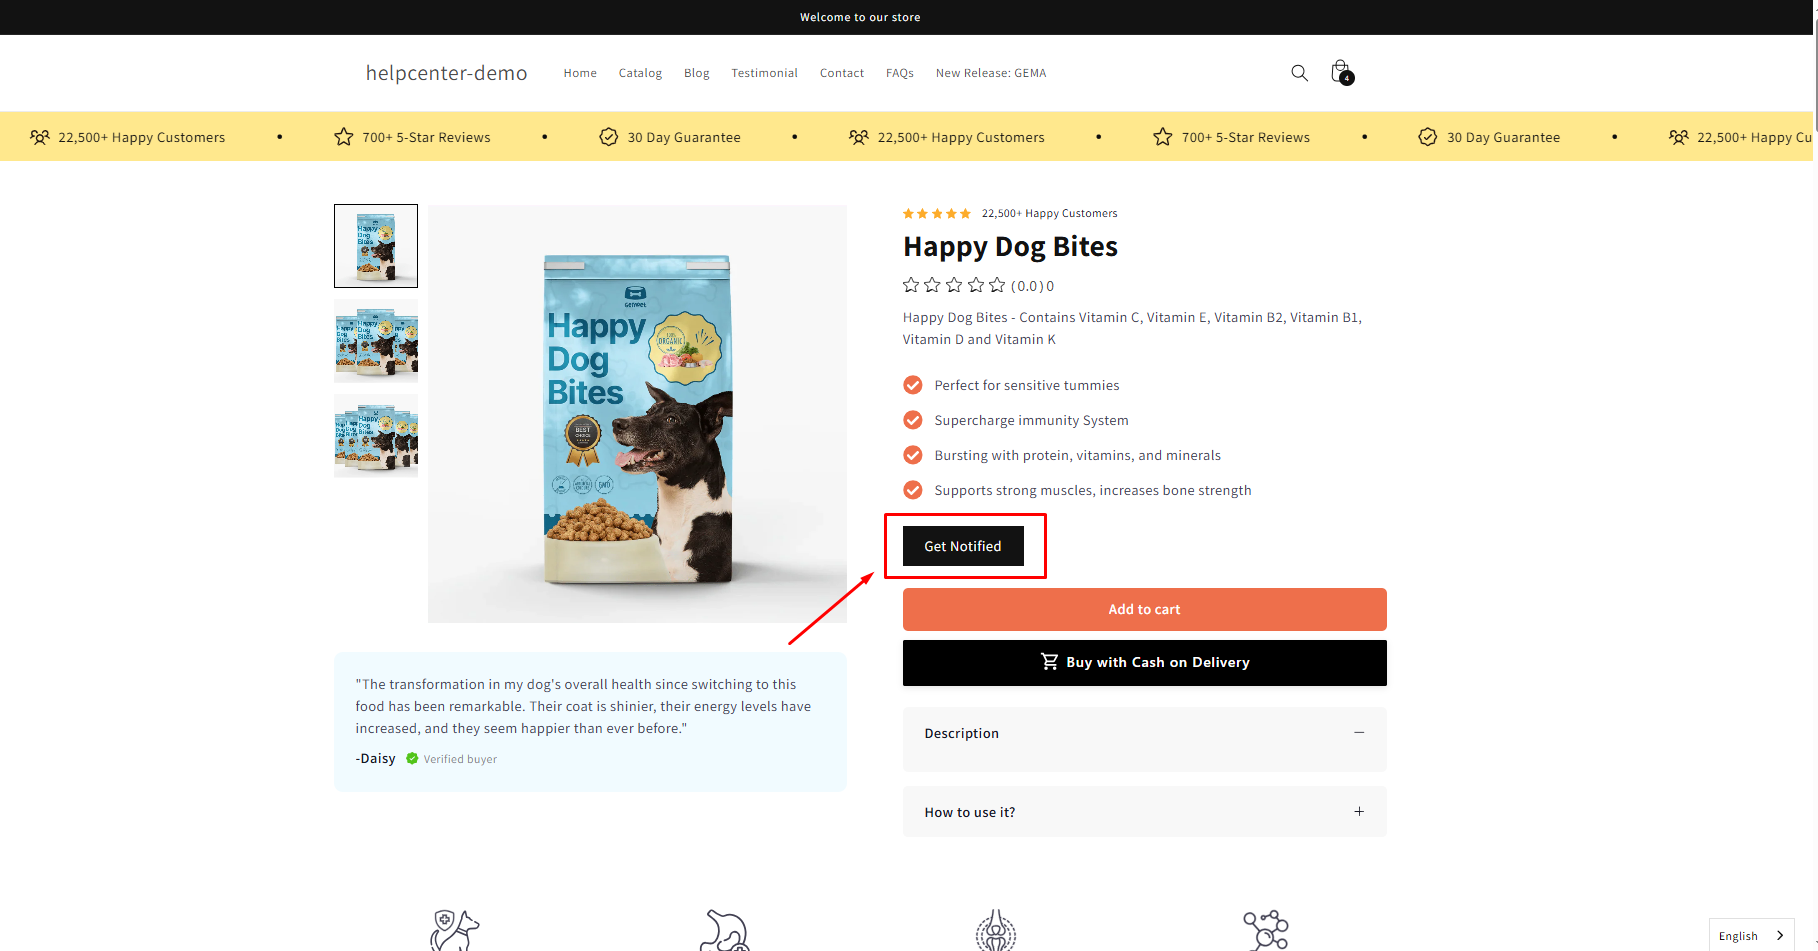1818x951 pixels.
Task: Click the molecule icon at the page bottom
Action: [x=1266, y=930]
